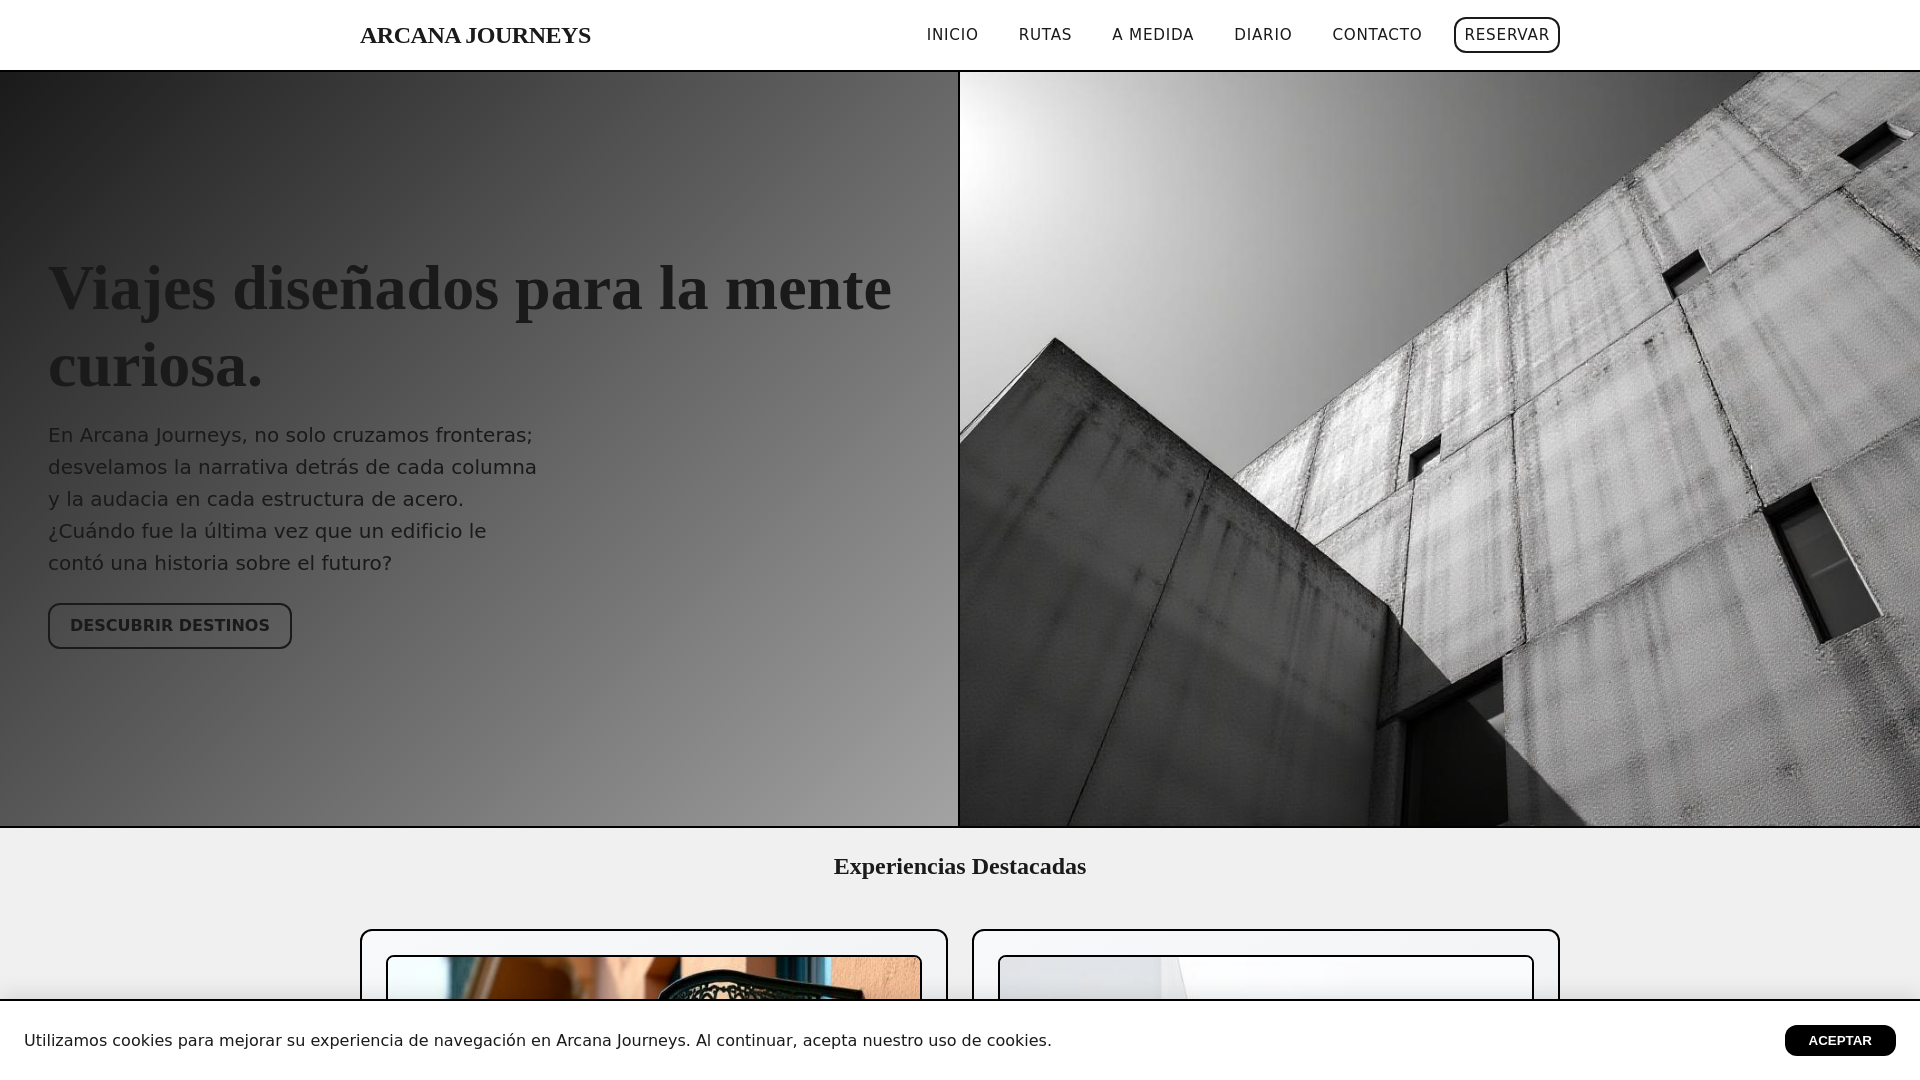1920x1080 pixels.
Task: Go to the RUTAS page
Action: (x=1045, y=35)
